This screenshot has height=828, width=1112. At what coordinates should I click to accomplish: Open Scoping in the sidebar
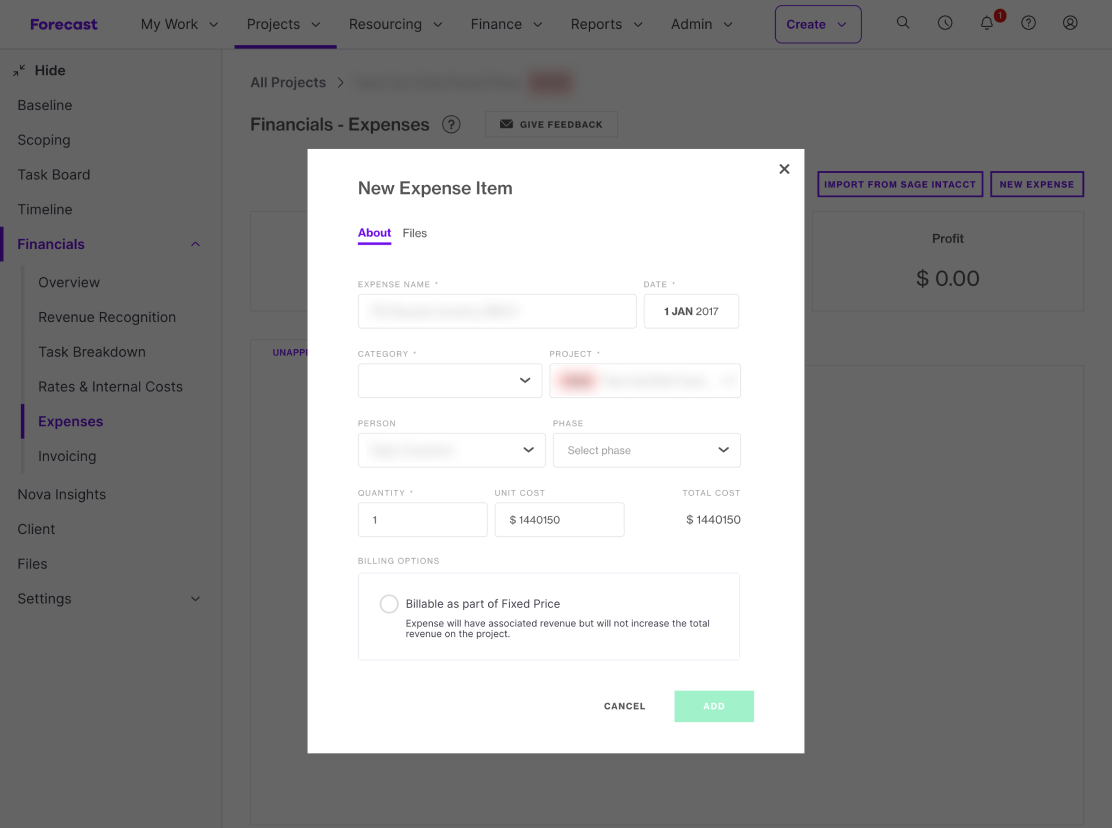(44, 140)
